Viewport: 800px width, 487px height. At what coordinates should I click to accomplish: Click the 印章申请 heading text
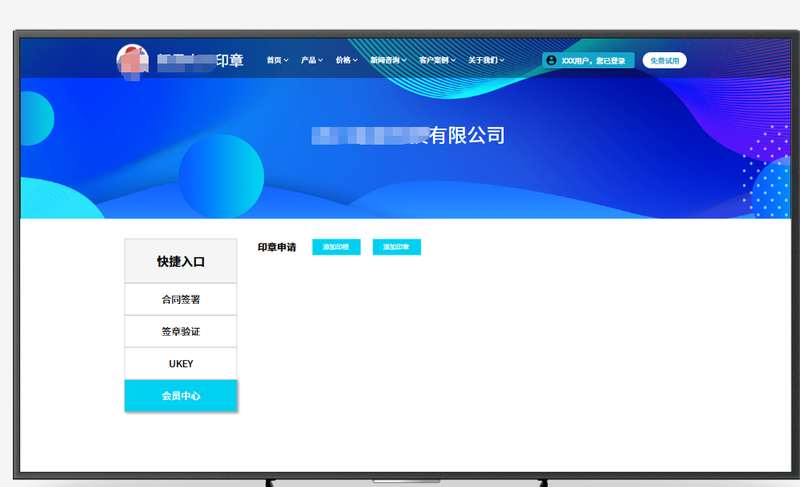point(277,247)
